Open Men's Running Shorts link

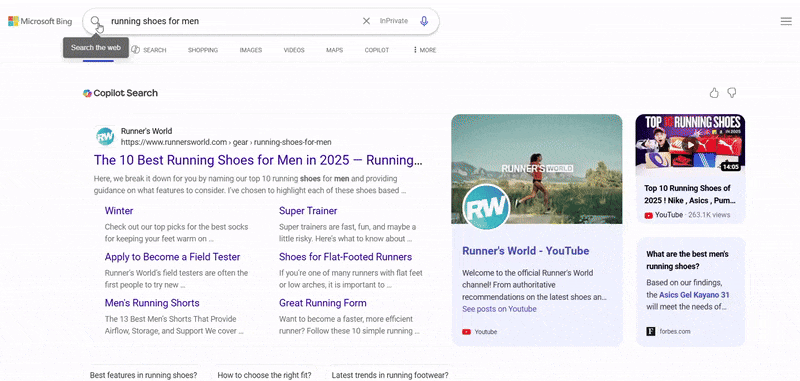click(152, 303)
